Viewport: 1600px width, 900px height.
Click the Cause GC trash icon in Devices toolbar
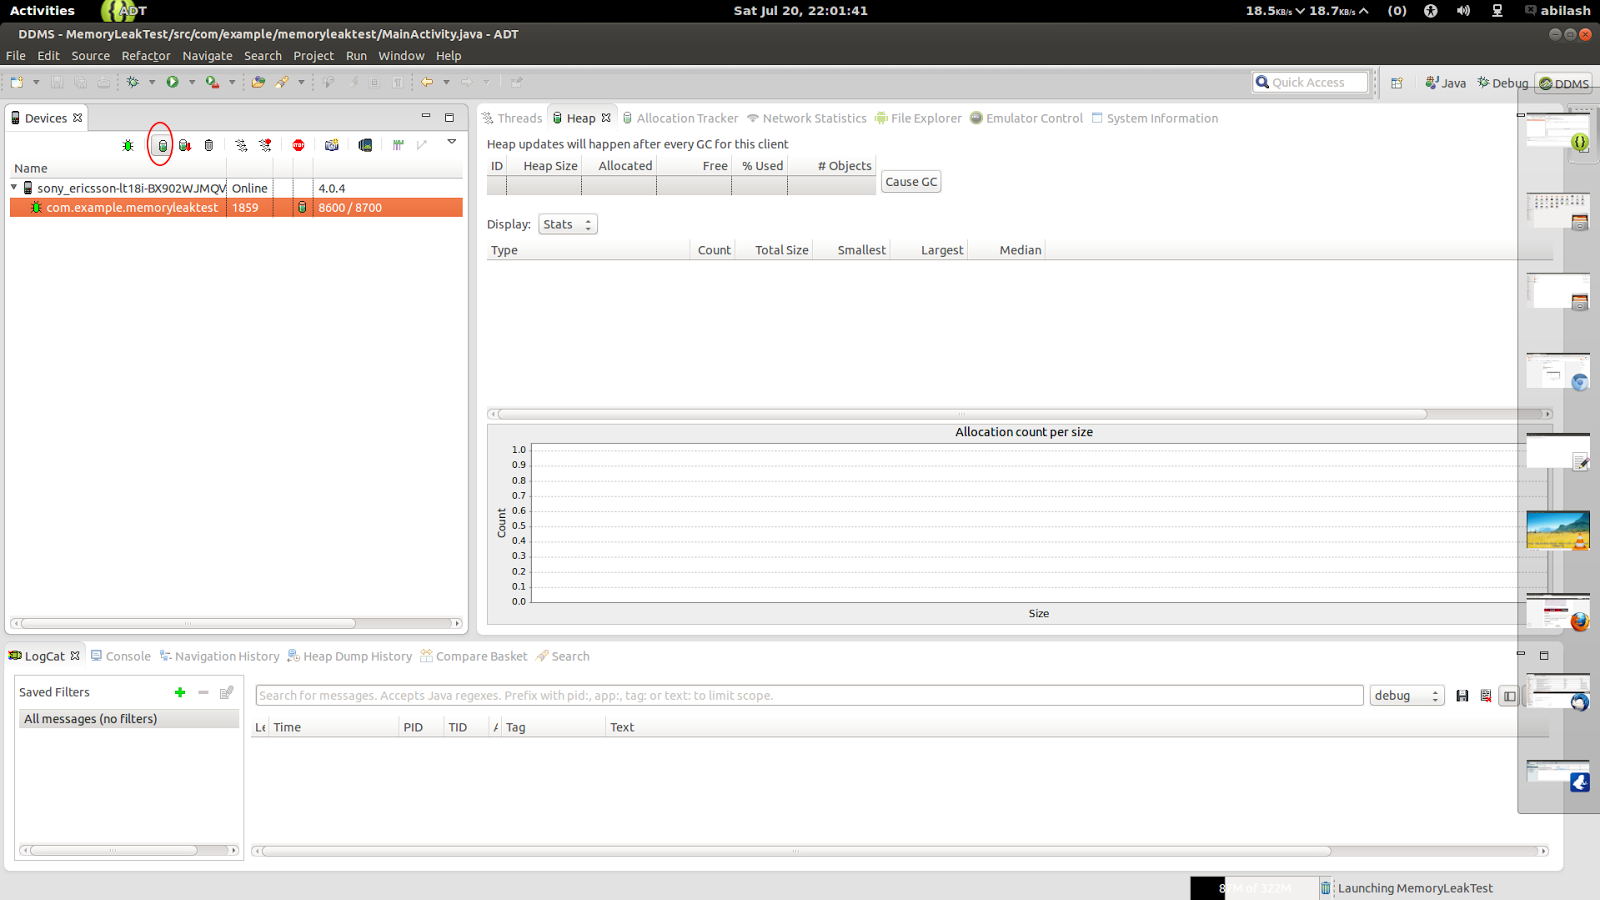pos(208,144)
